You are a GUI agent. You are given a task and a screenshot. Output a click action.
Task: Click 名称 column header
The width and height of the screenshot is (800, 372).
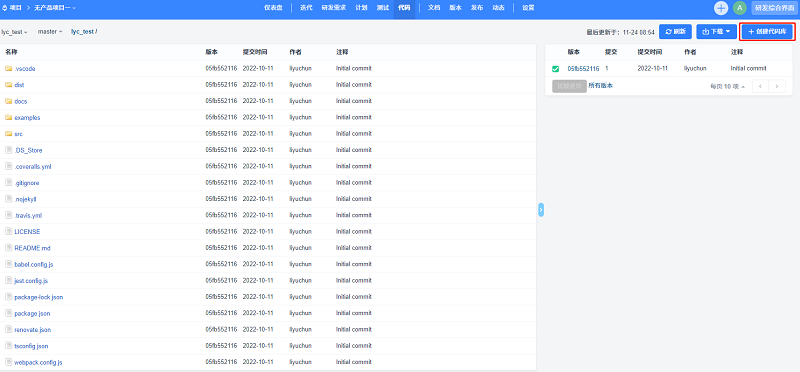pyautogui.click(x=11, y=52)
